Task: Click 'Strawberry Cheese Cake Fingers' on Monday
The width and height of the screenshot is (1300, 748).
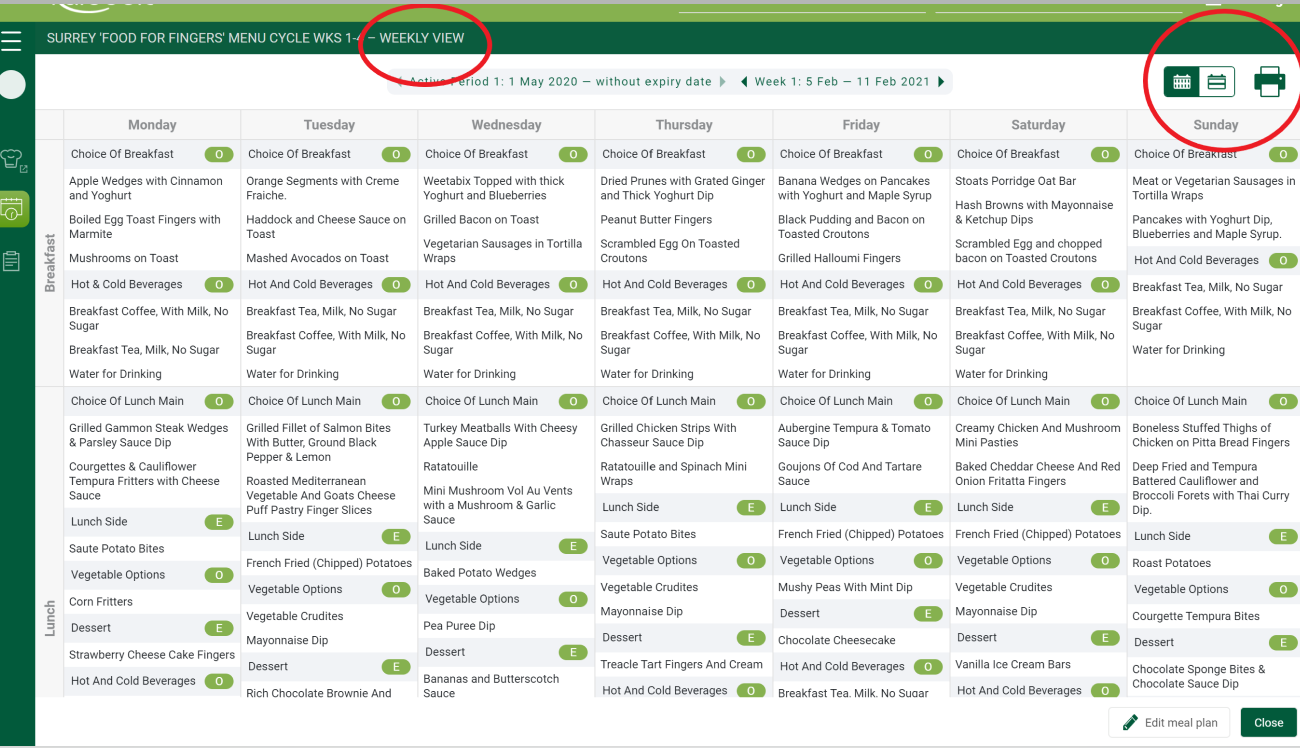Action: click(152, 655)
